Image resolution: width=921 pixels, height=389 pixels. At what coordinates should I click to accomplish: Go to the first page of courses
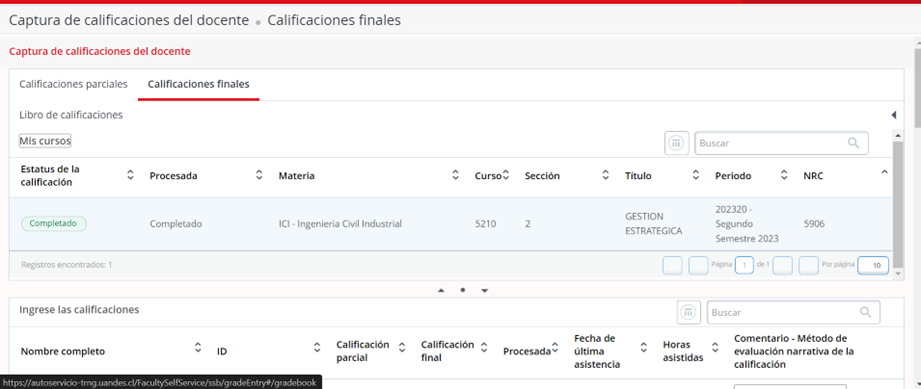673,266
